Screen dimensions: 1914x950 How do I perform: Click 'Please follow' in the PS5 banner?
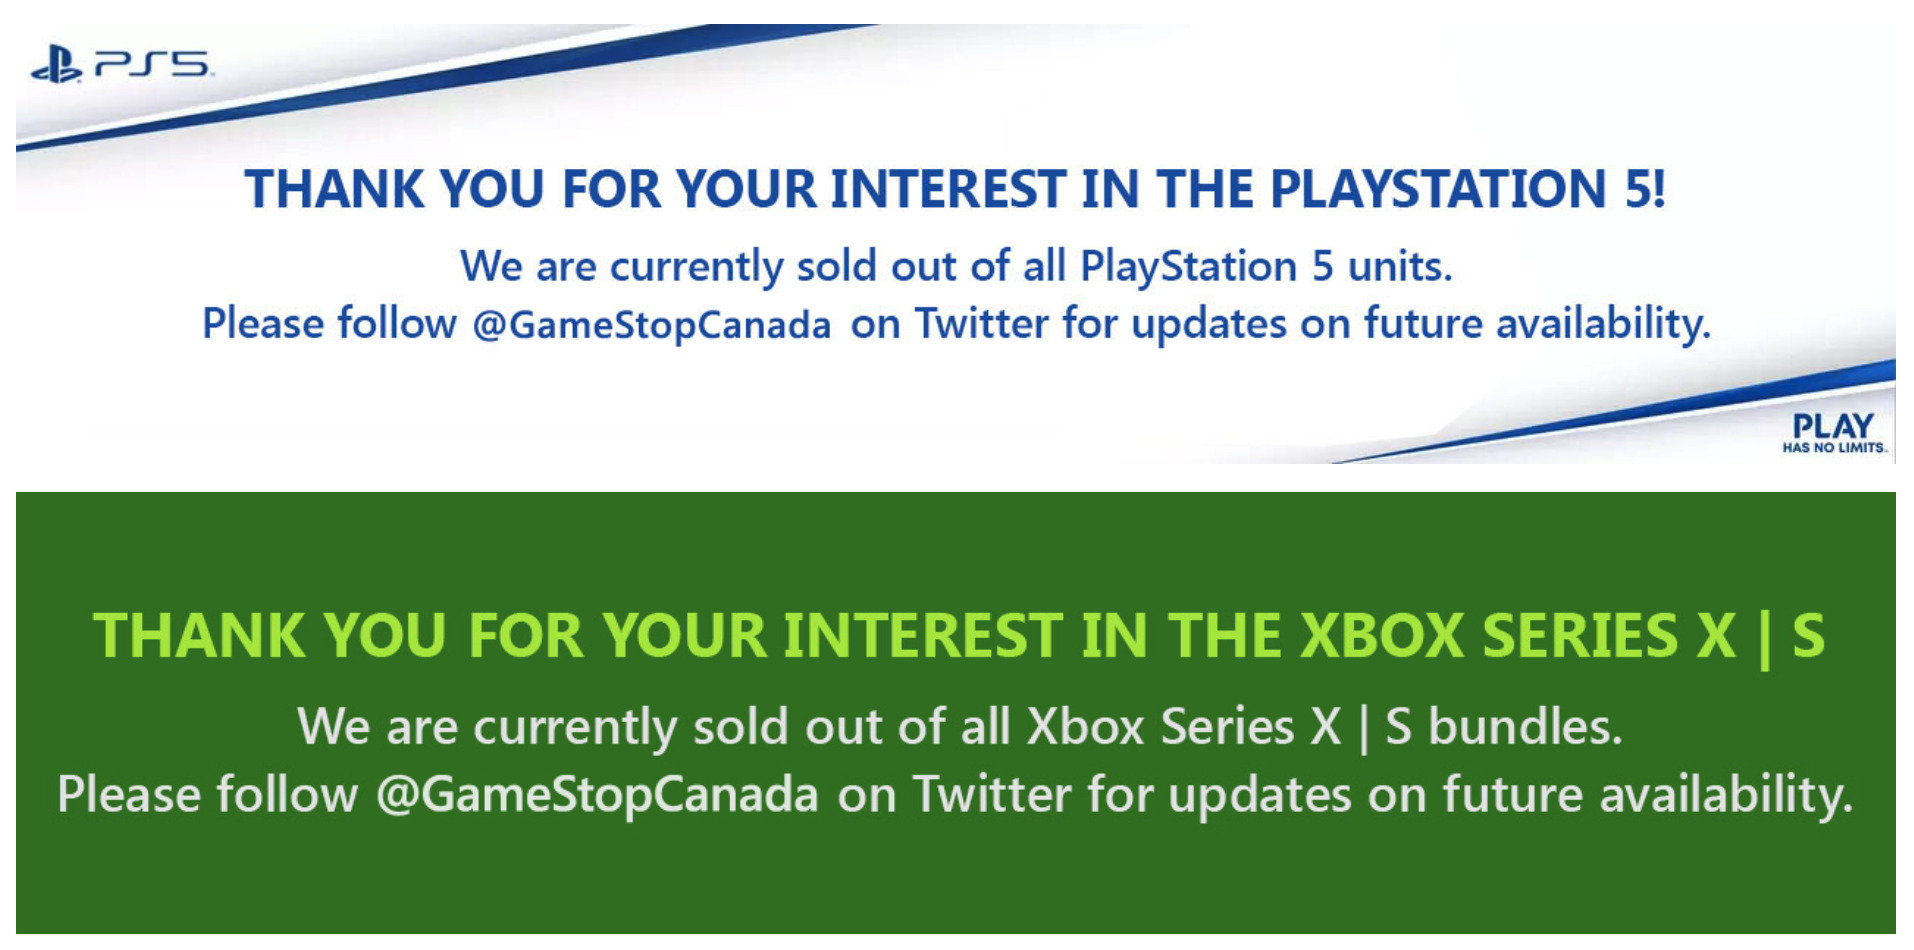click(x=329, y=324)
